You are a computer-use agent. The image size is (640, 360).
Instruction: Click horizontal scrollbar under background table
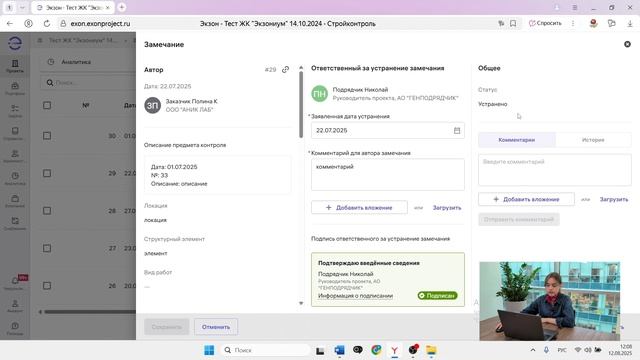[90, 312]
